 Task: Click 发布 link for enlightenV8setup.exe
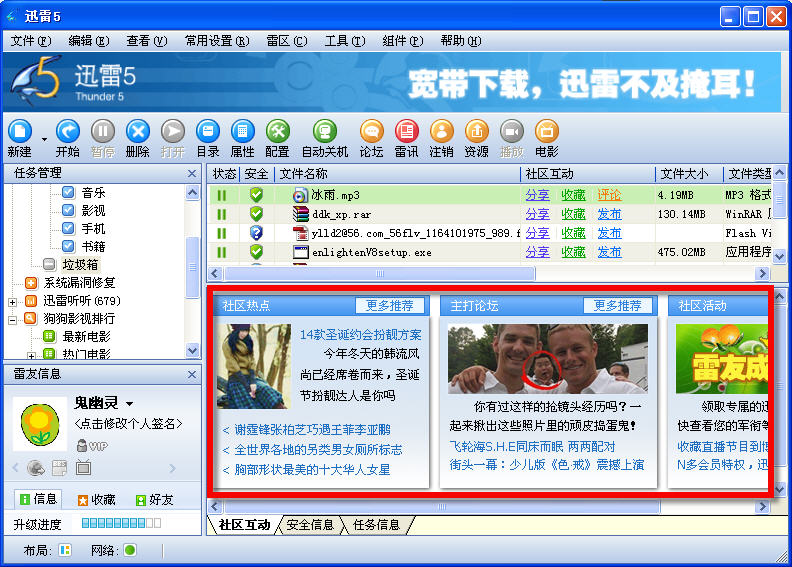click(609, 252)
